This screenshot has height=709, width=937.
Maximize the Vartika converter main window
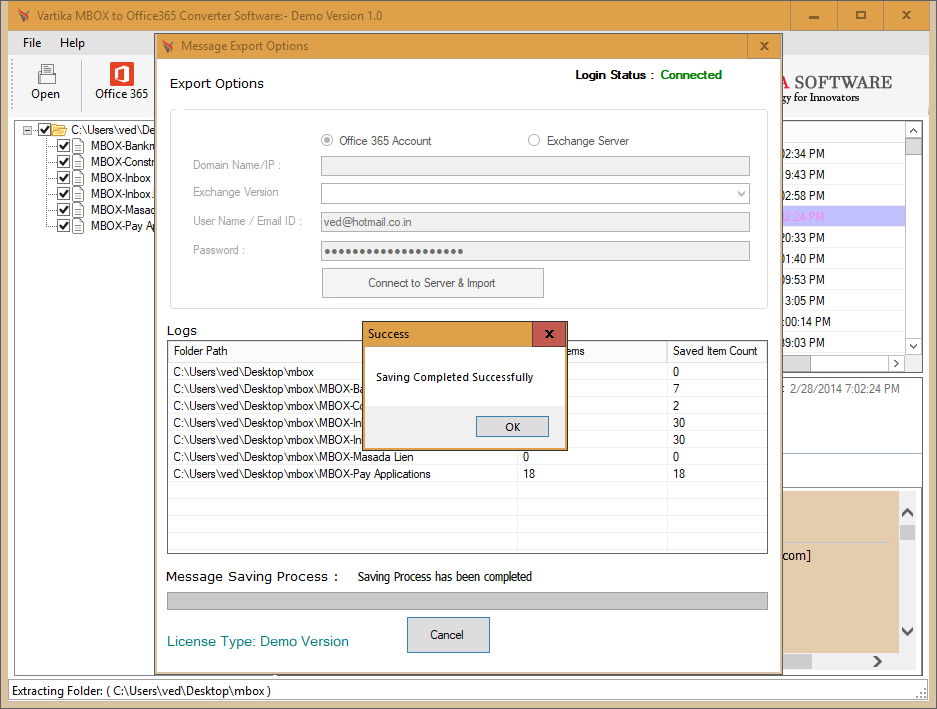(x=861, y=16)
